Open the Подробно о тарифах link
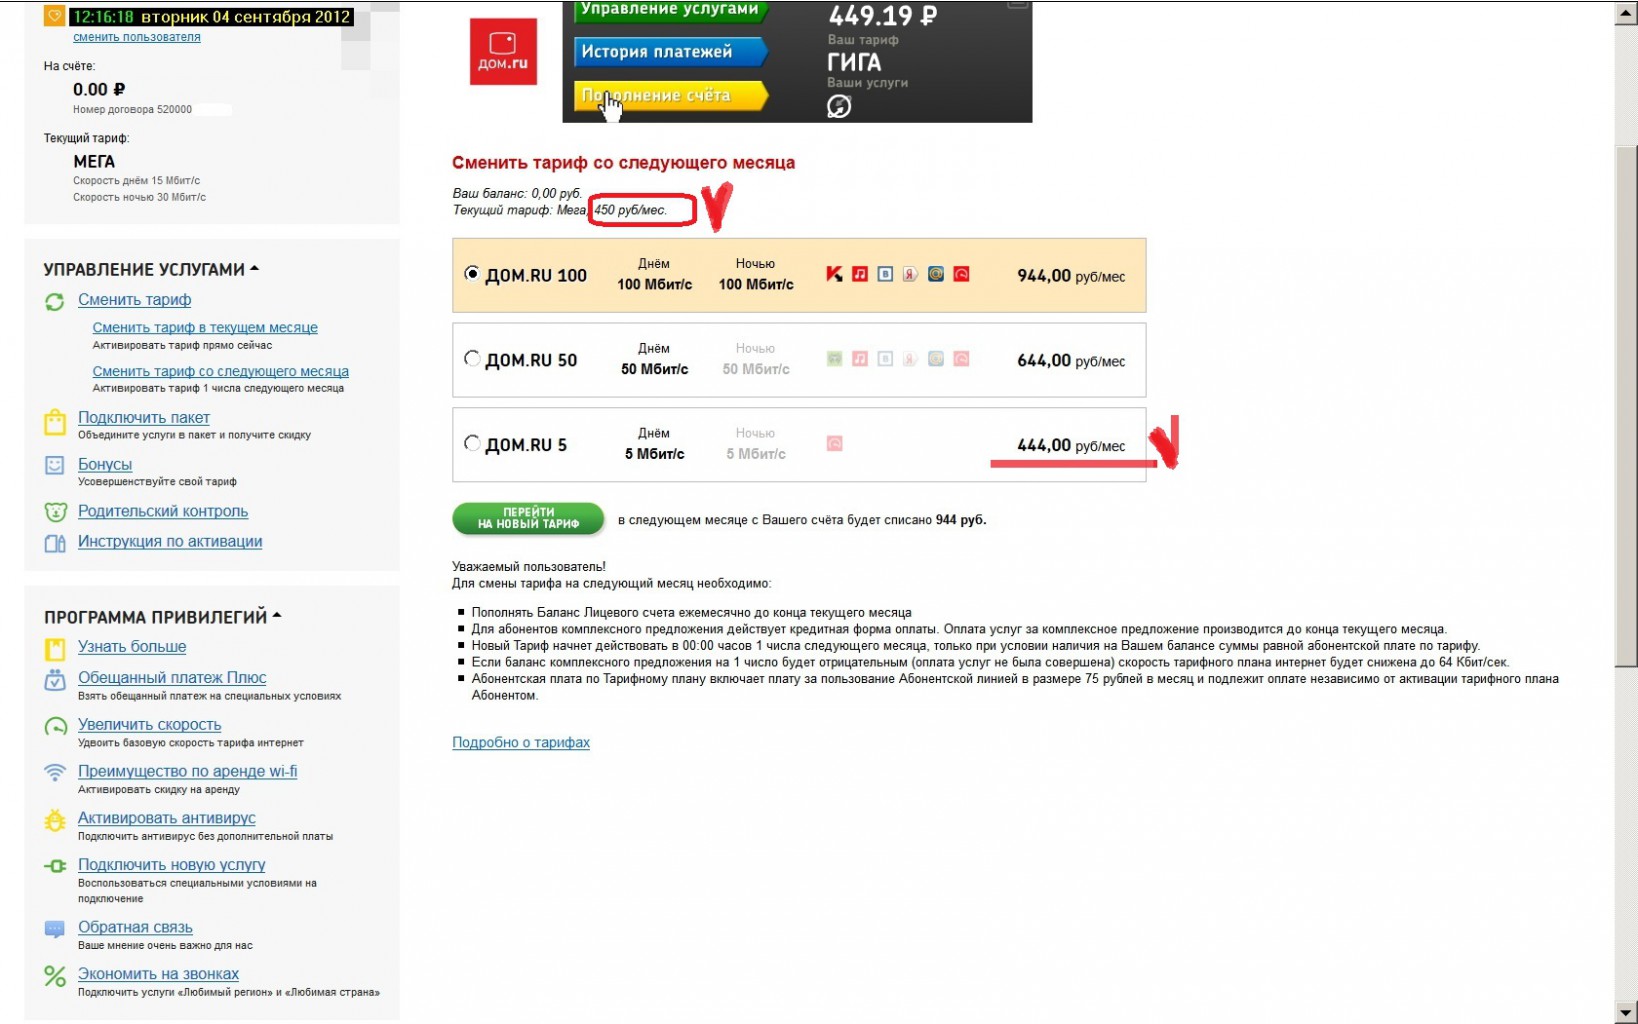The width and height of the screenshot is (1638, 1024). coord(521,742)
